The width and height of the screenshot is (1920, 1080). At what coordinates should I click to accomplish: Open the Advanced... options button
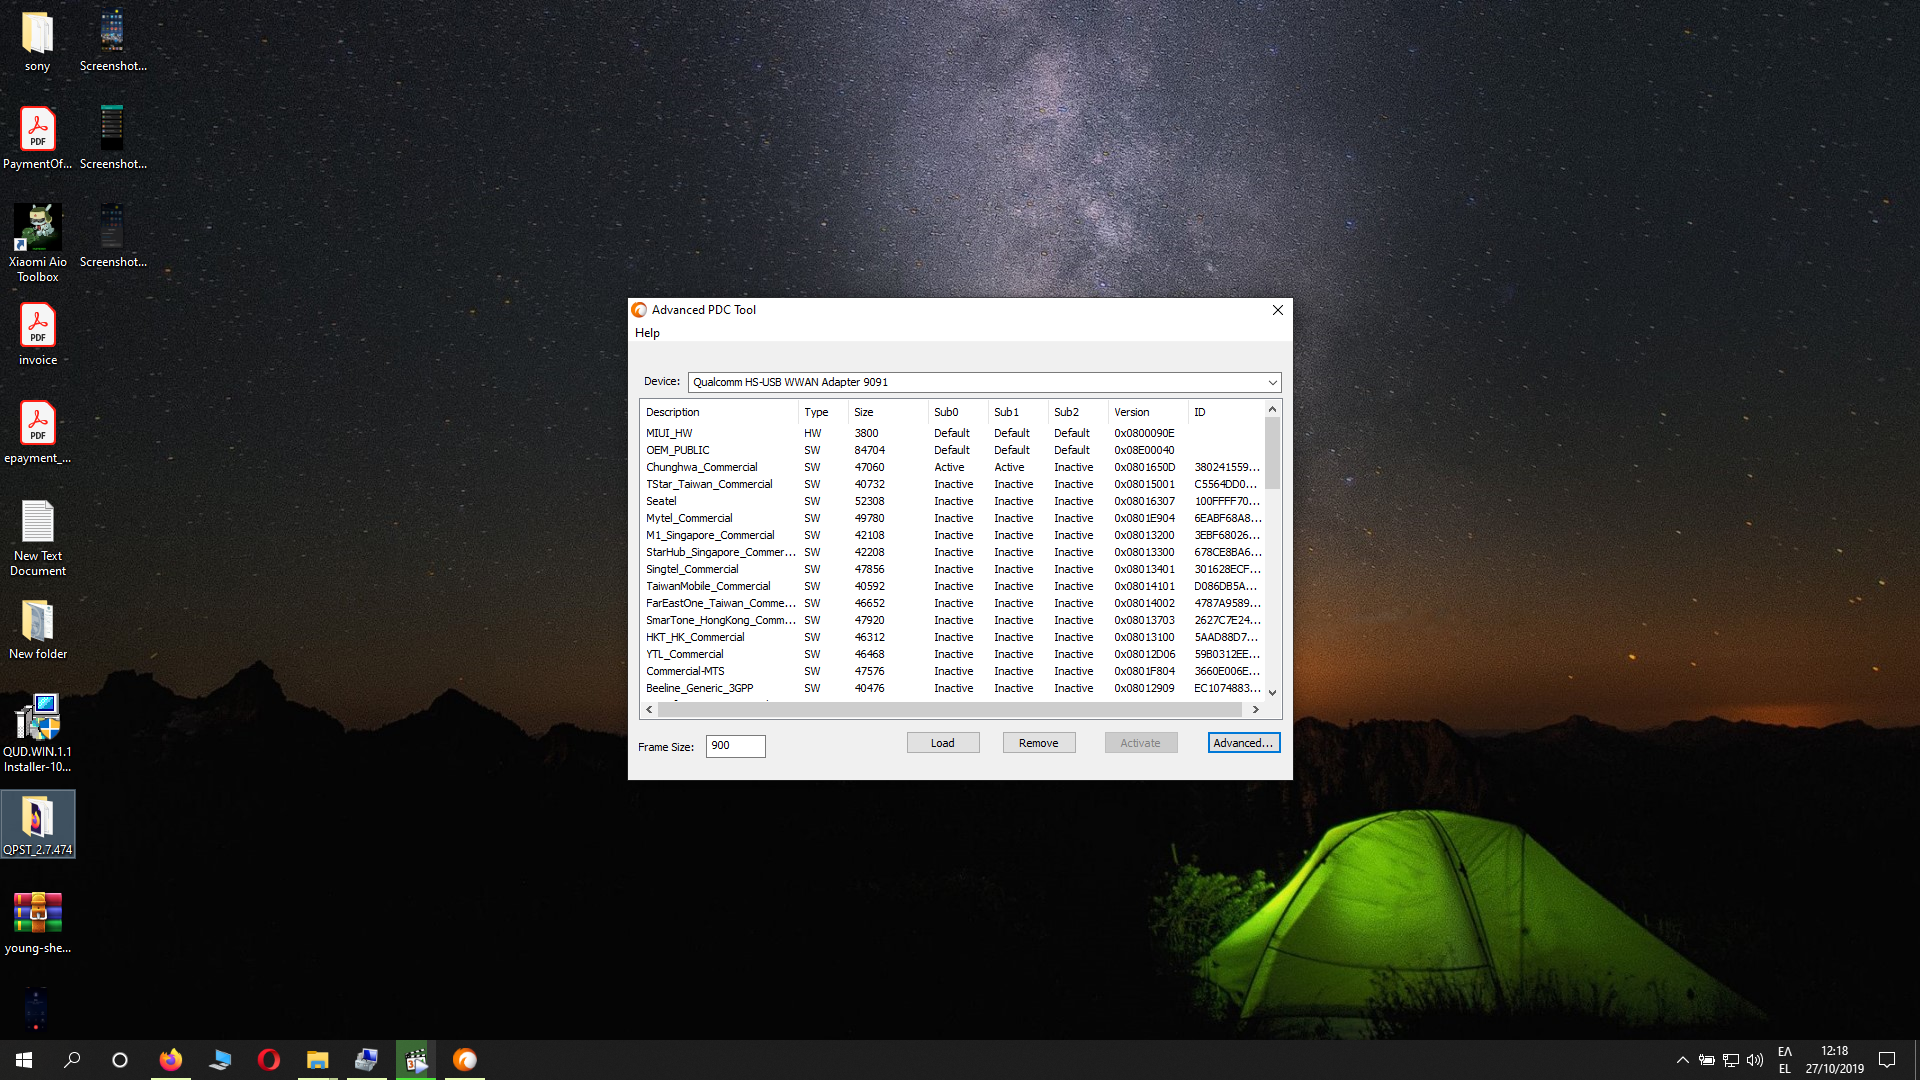[x=1243, y=743]
